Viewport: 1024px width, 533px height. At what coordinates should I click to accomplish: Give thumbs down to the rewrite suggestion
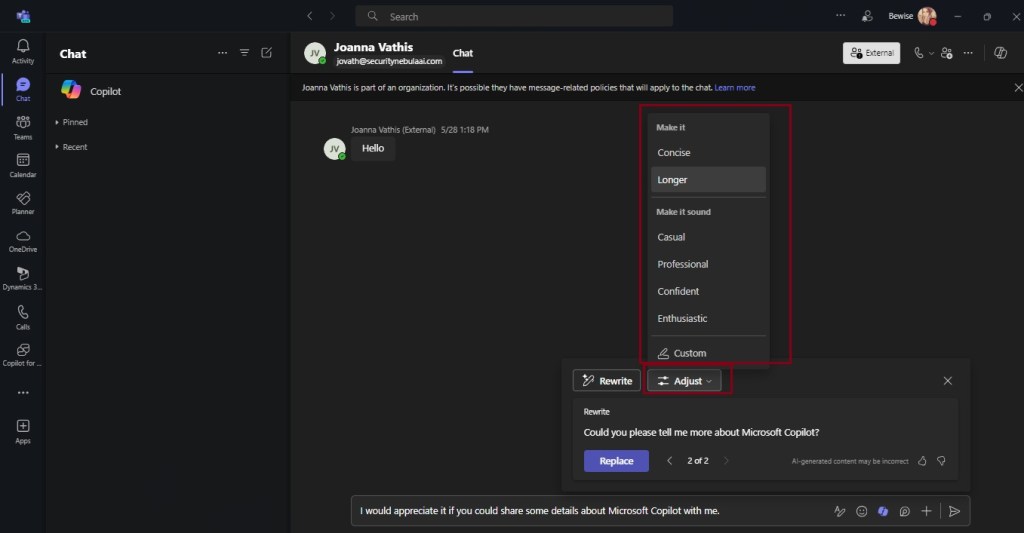(x=941, y=461)
